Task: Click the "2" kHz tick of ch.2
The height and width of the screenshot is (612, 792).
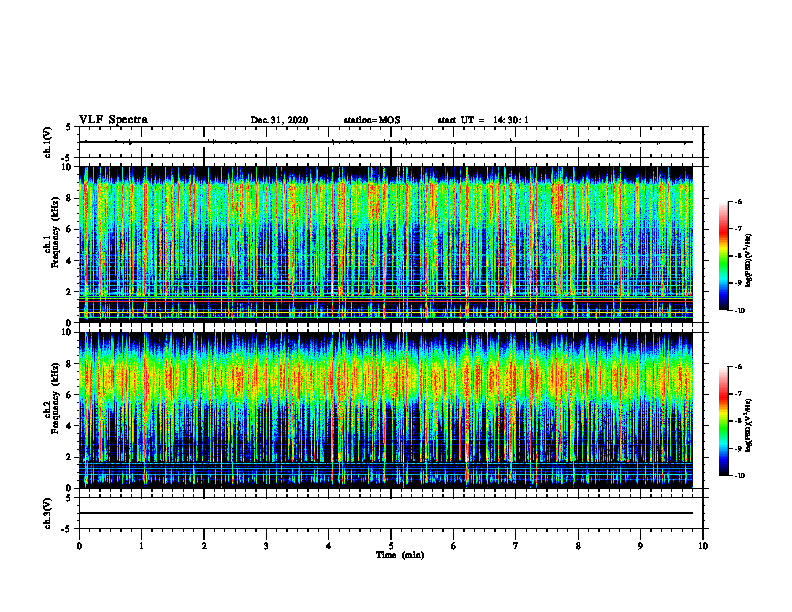Action: (70, 457)
